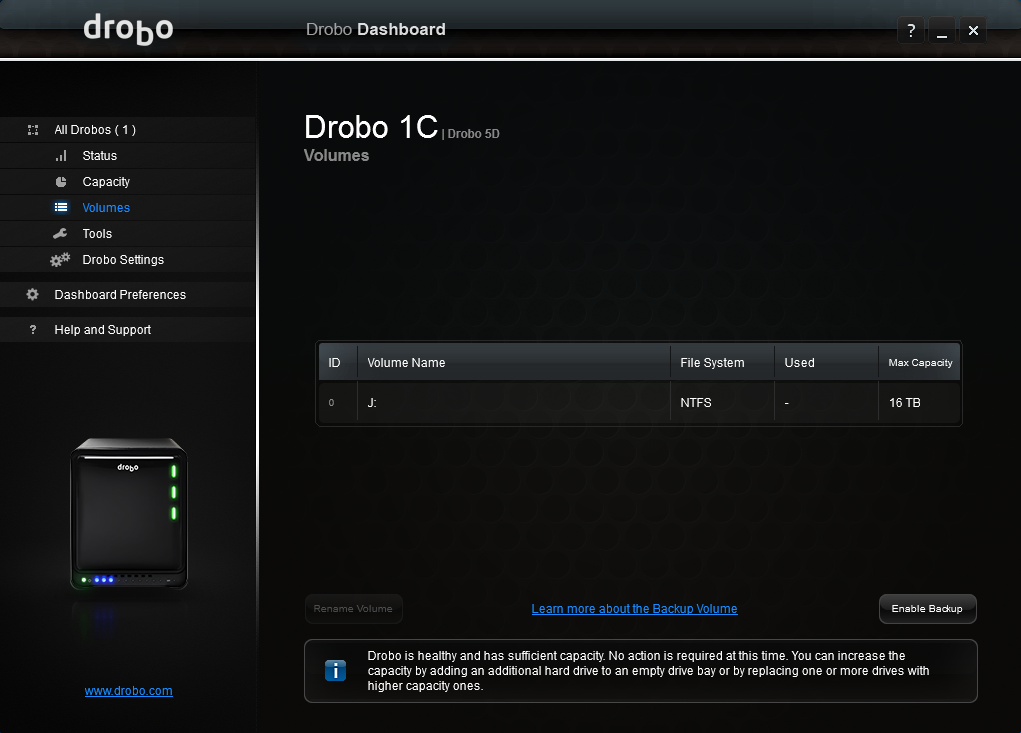Go to the Capacity section
This screenshot has width=1021, height=733.
tap(106, 182)
